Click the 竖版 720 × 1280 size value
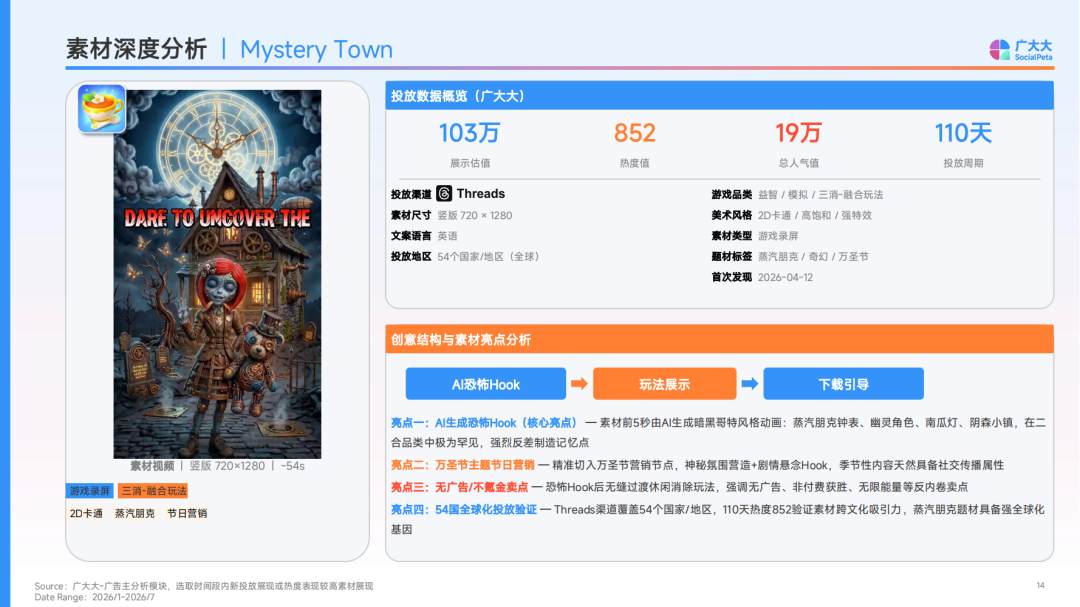 pos(475,215)
